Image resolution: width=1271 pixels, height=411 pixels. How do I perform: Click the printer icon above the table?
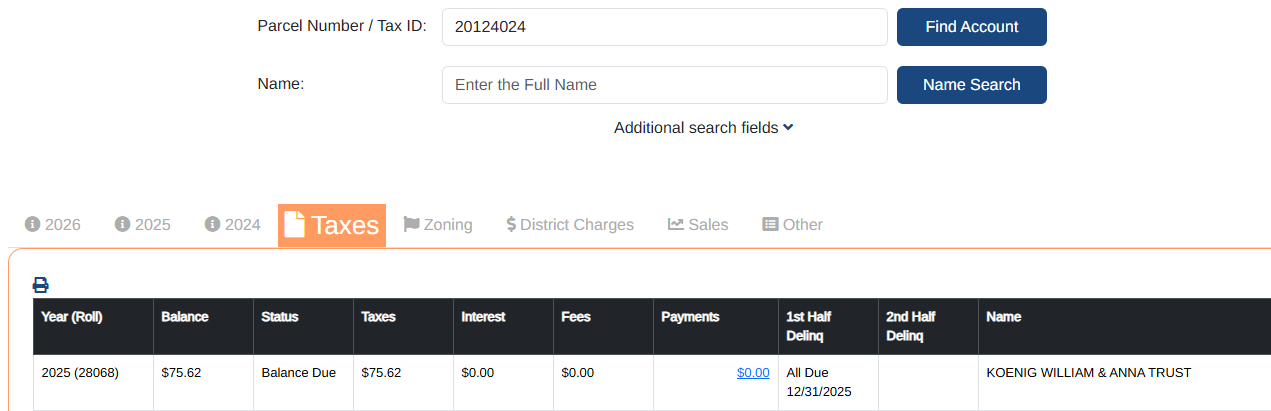pyautogui.click(x=40, y=285)
